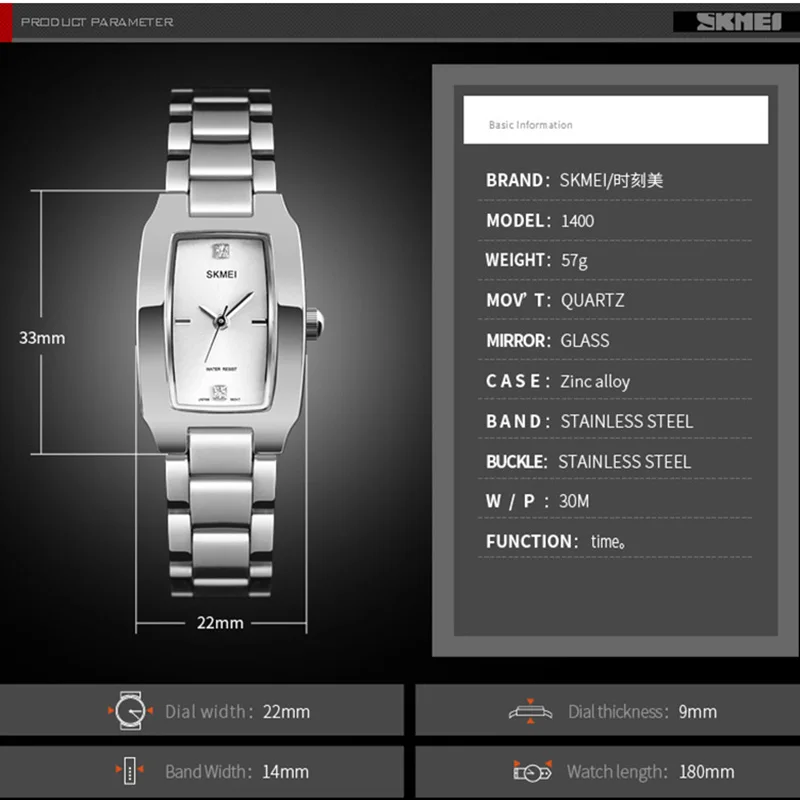Click the 22mm width label under watch
This screenshot has height=800, width=800.
[220, 623]
